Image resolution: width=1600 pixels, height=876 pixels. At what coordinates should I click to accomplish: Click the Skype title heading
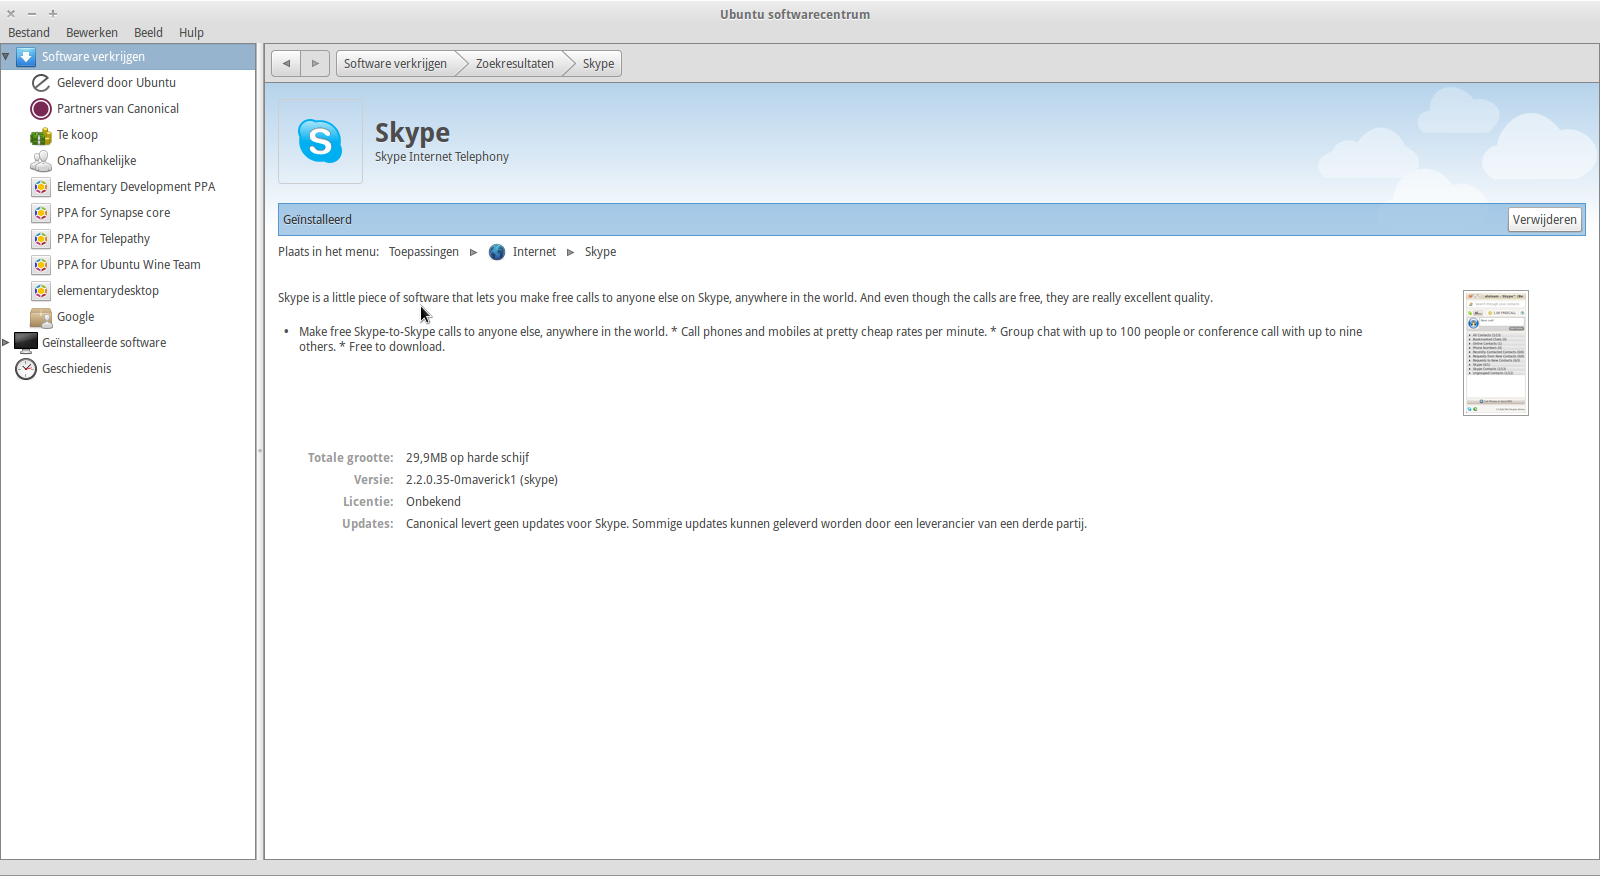coord(412,133)
